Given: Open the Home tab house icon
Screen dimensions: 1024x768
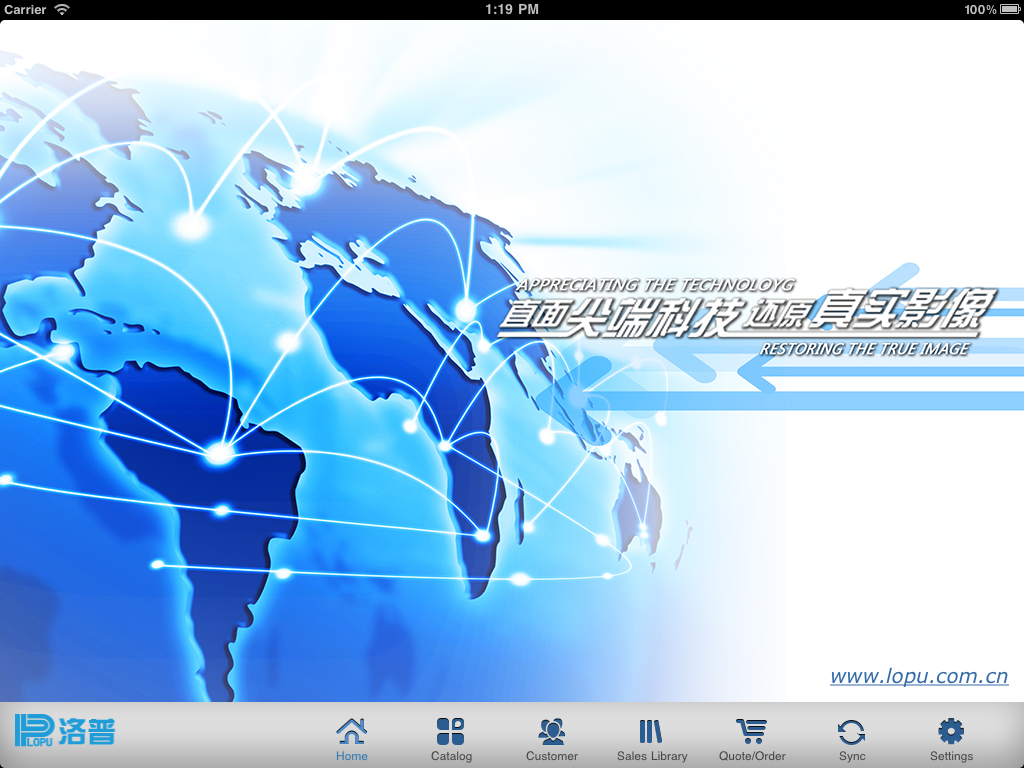Looking at the screenshot, I should coord(351,731).
